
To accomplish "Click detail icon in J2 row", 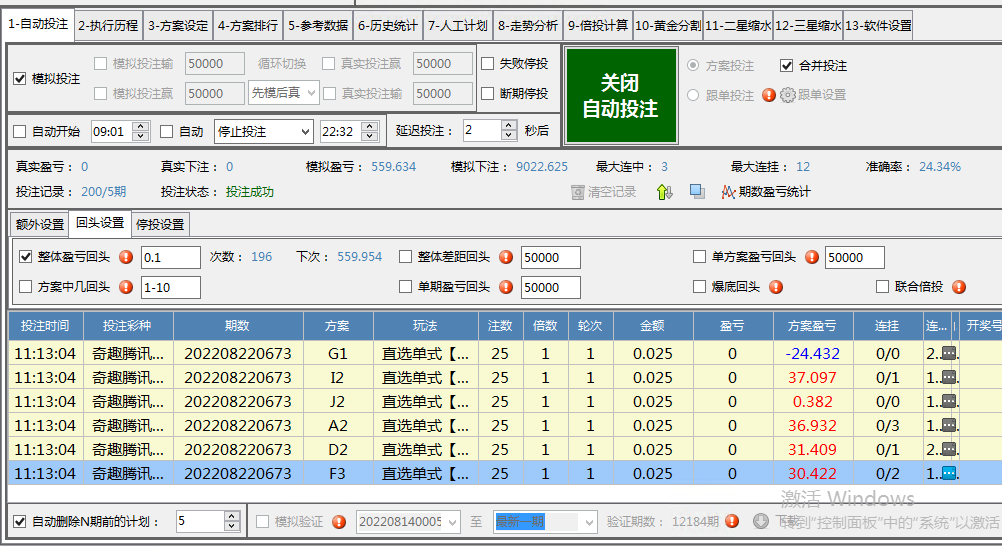I will click(949, 401).
